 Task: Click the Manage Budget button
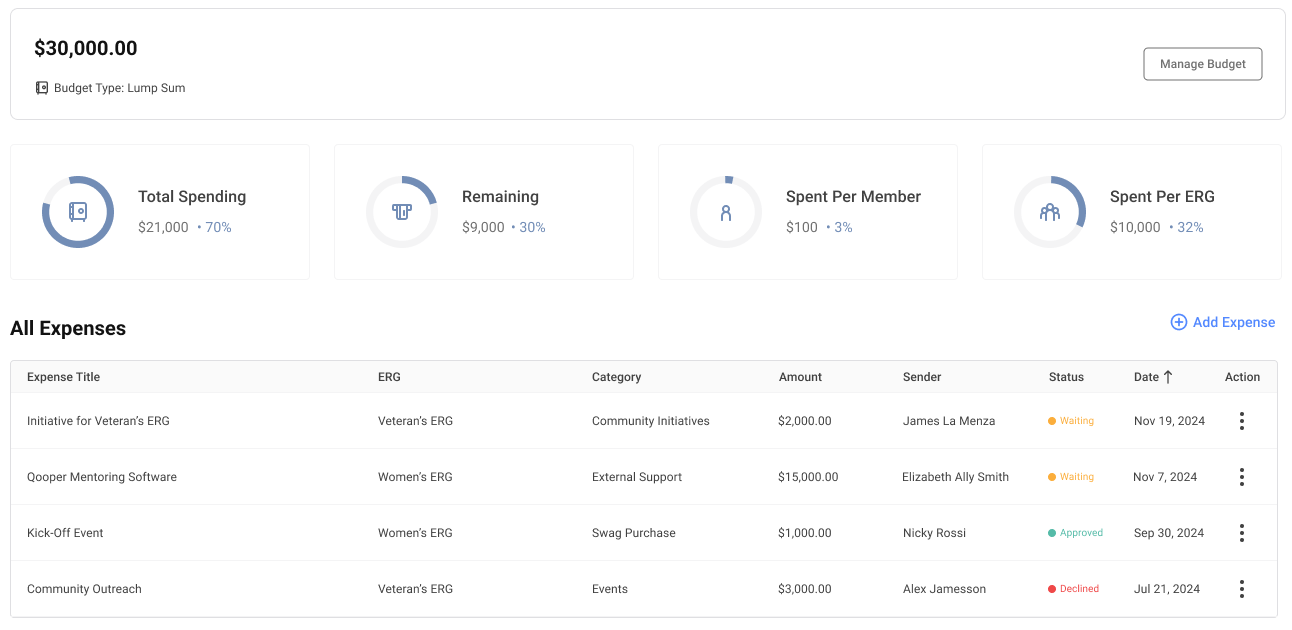[x=1202, y=64]
